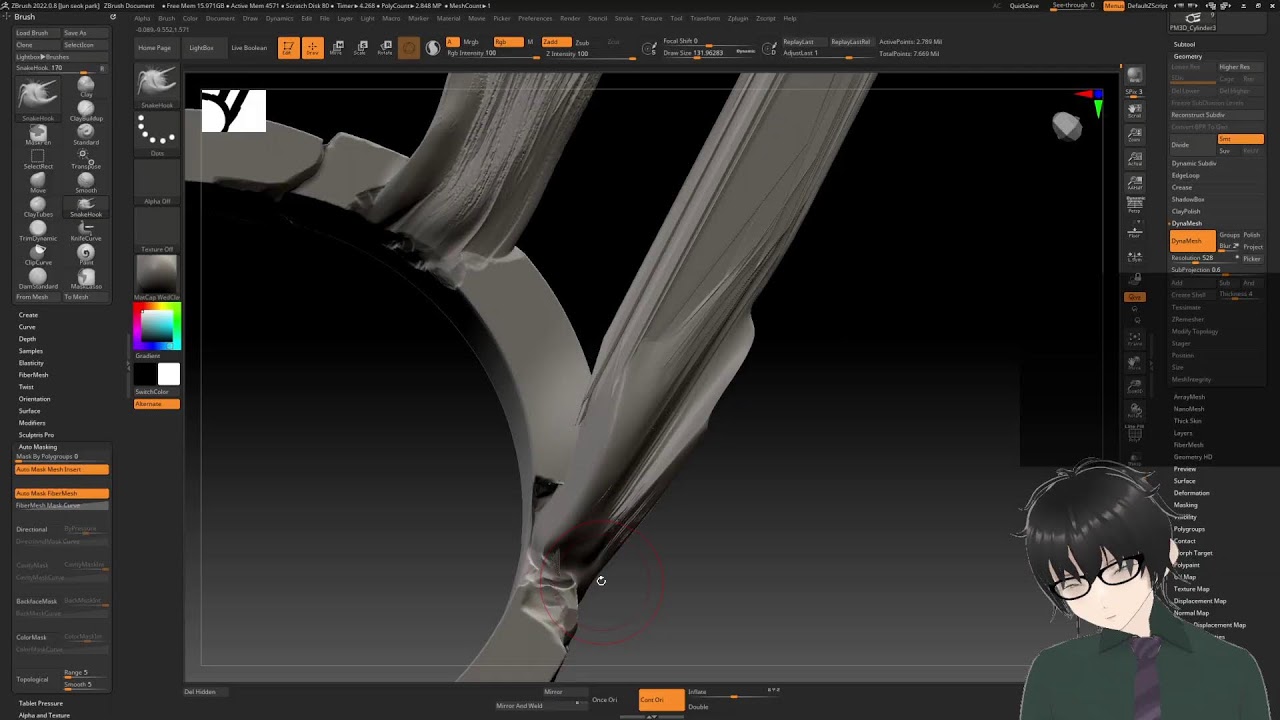Select the Smooth brush

point(86,182)
